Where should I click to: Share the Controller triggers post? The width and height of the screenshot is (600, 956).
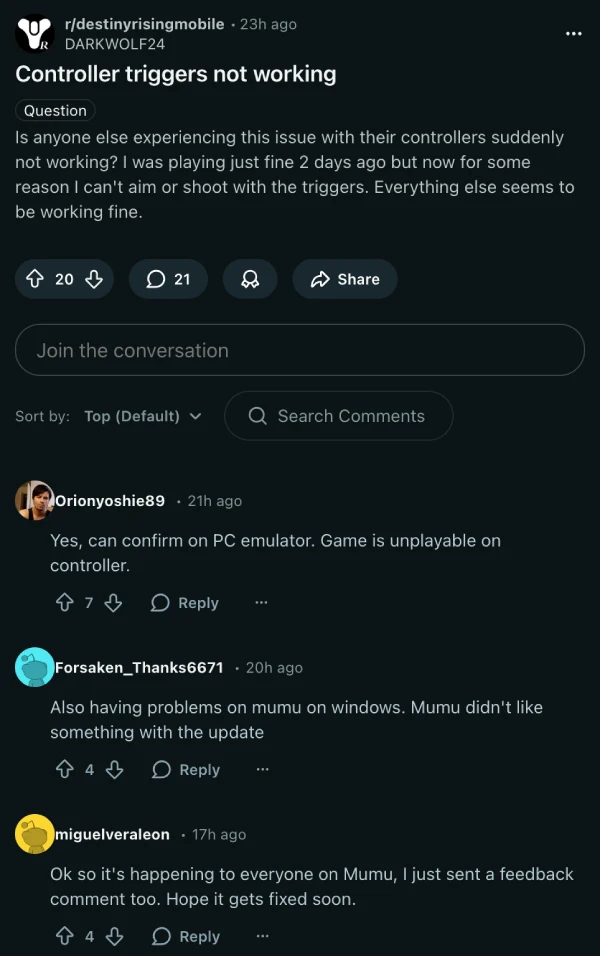pos(344,279)
